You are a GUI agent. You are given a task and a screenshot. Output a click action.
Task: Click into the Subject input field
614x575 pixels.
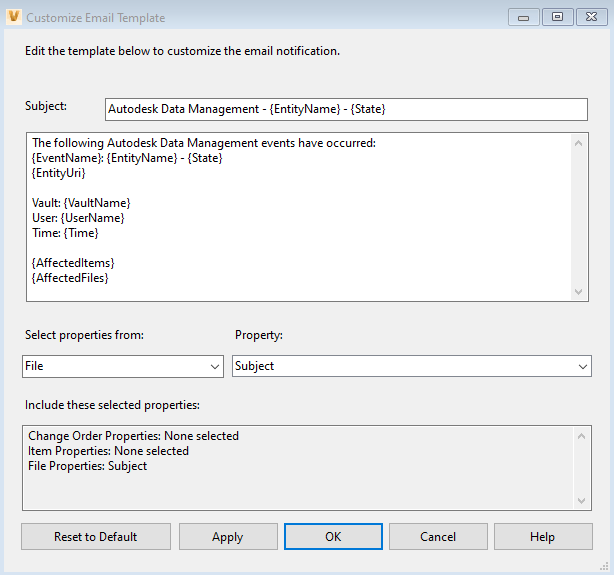click(346, 109)
